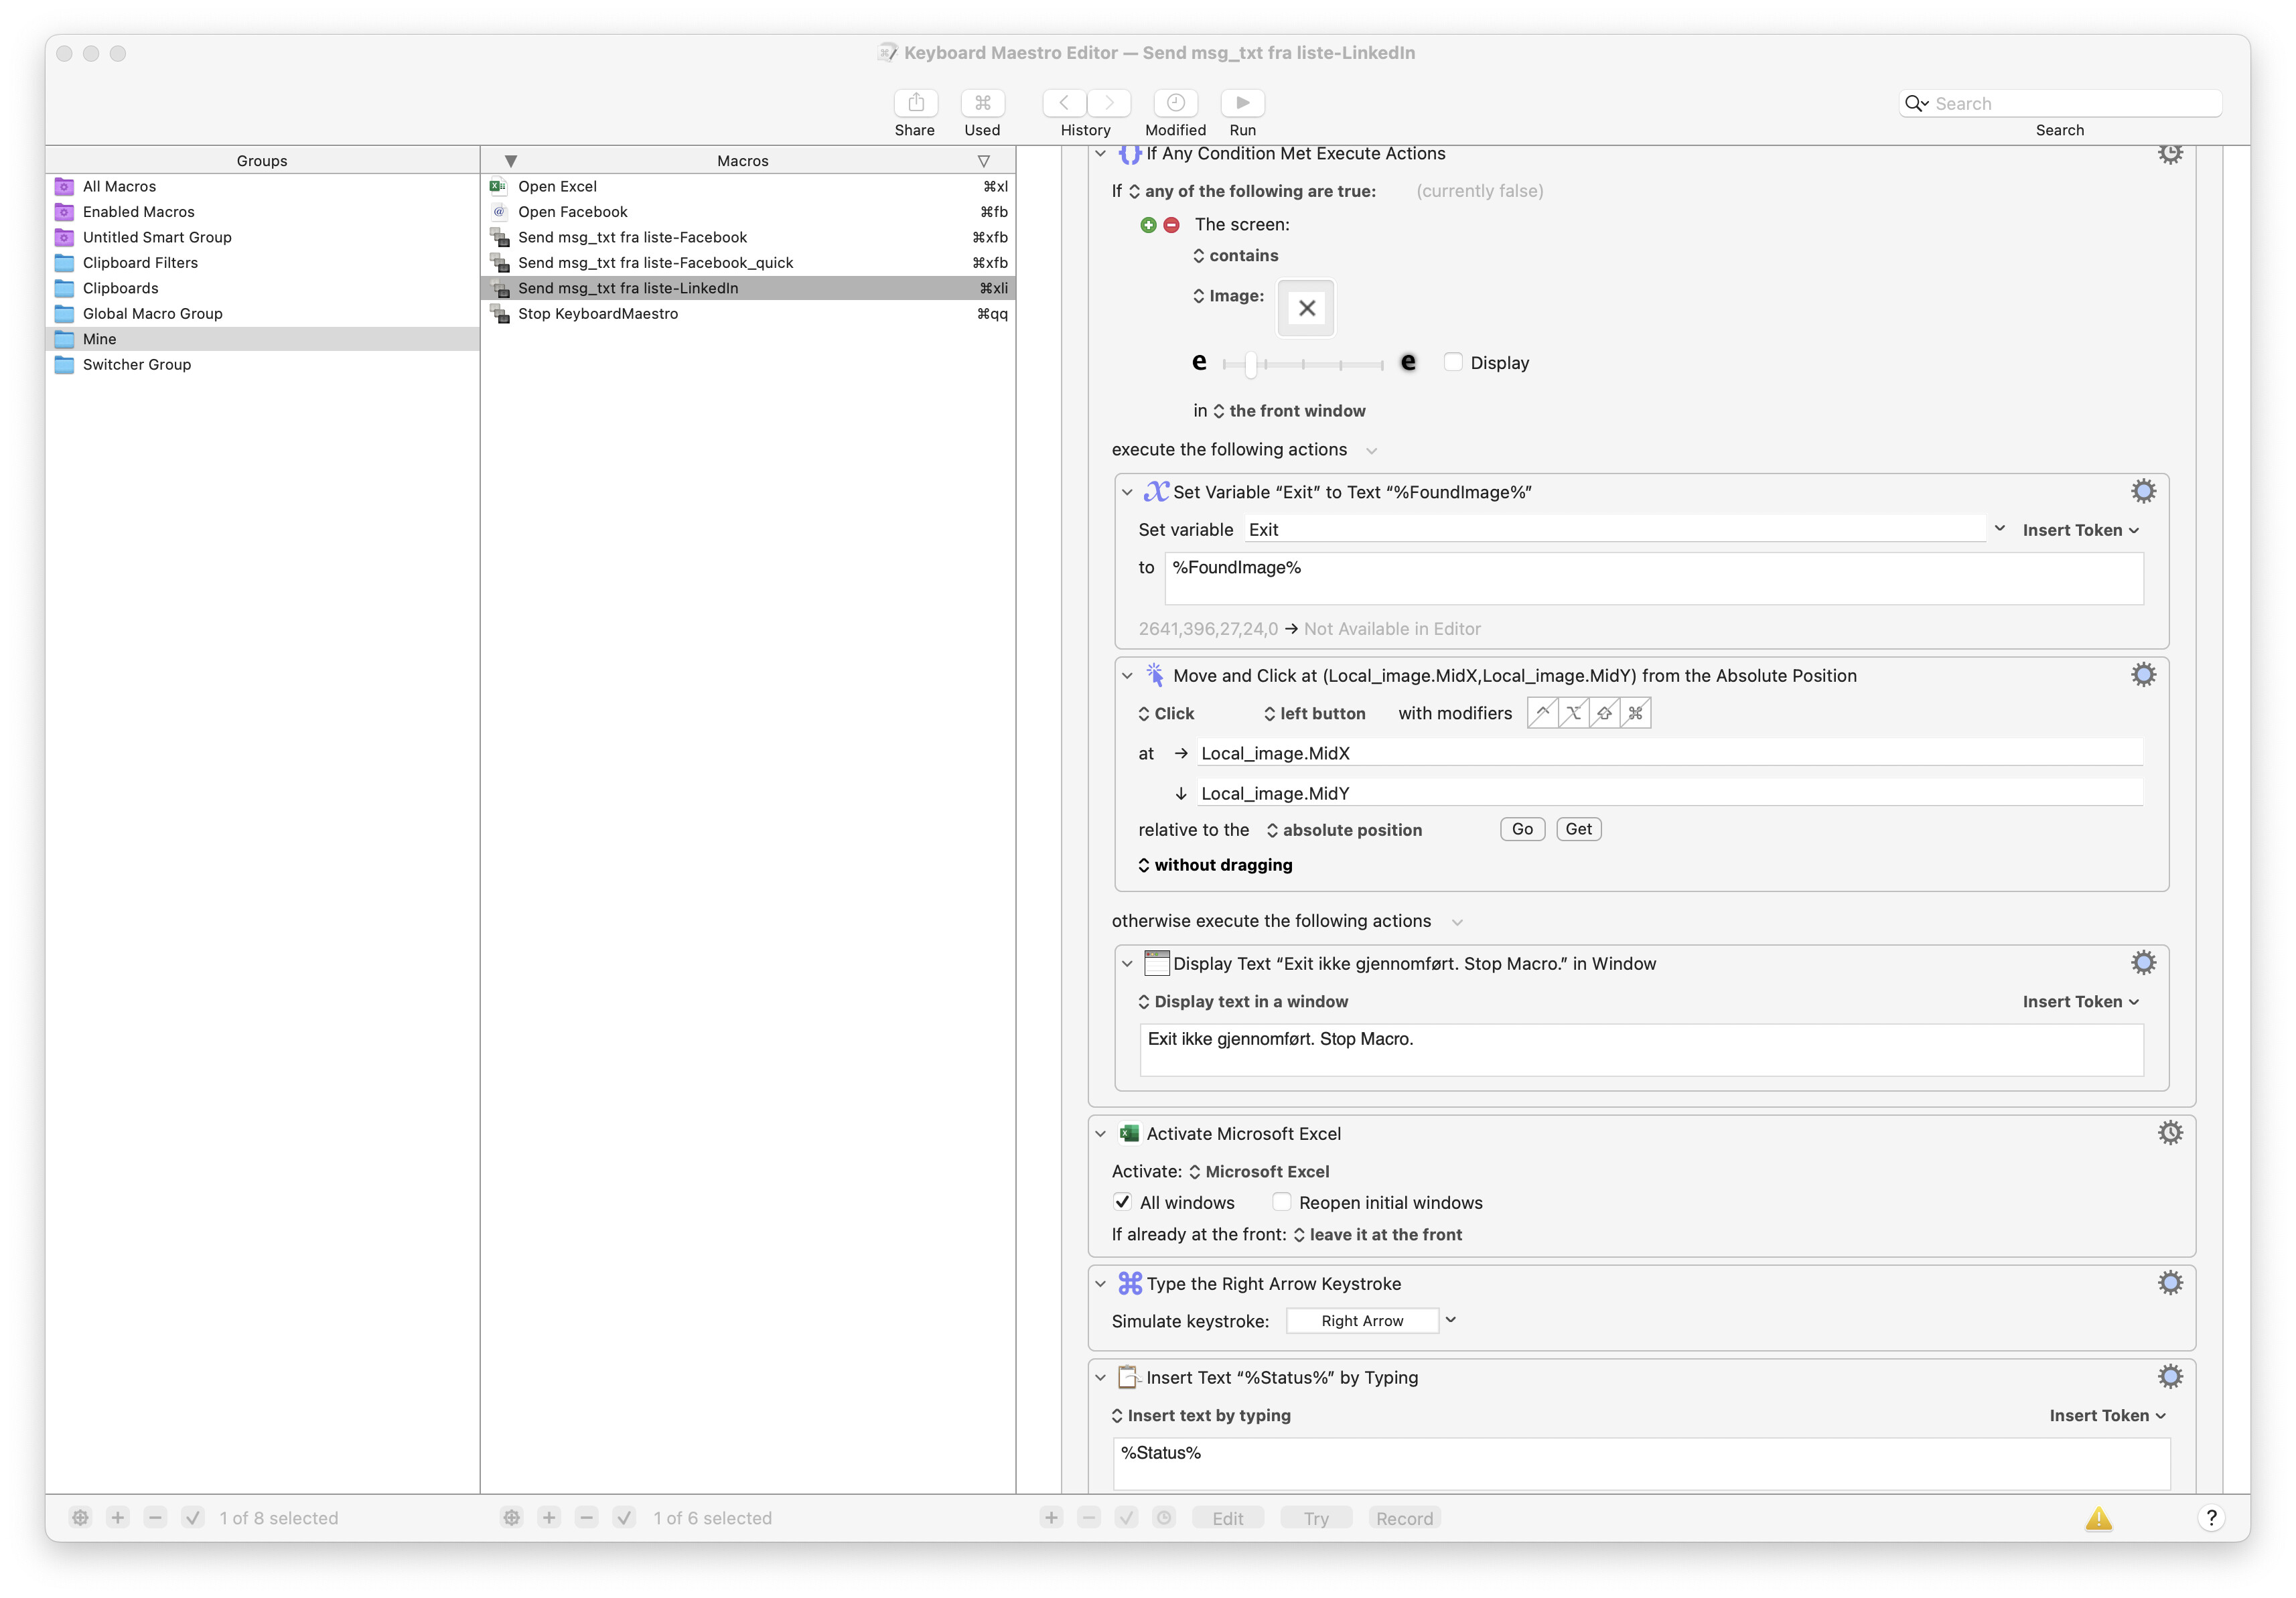Add new action with plus button
The height and width of the screenshot is (1598, 2296).
click(x=1051, y=1518)
